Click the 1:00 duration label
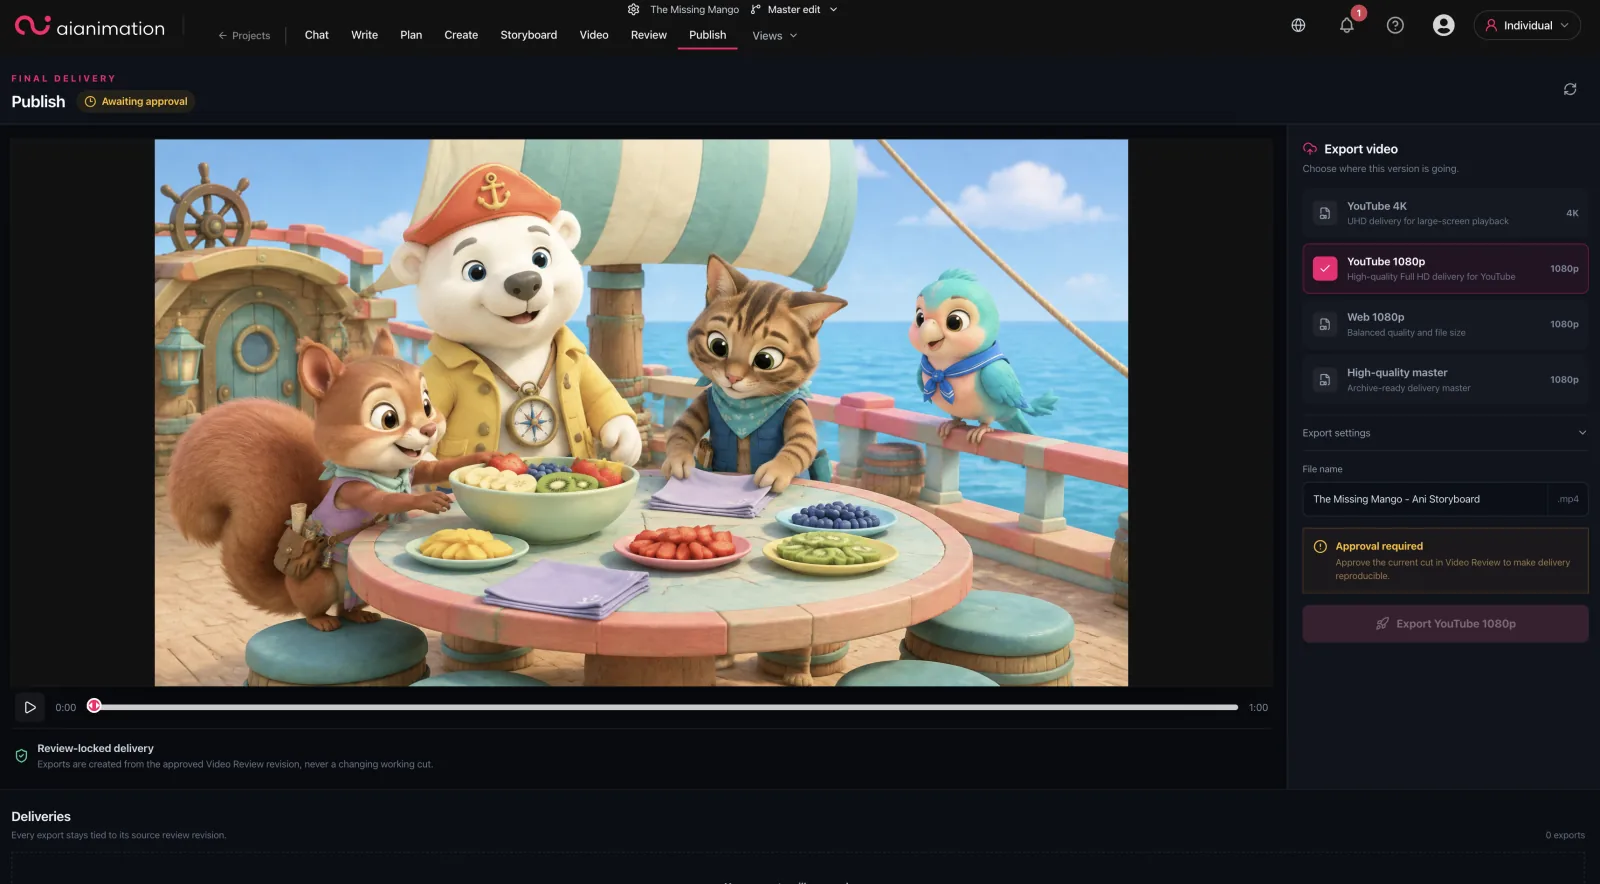1600x884 pixels. coord(1258,708)
